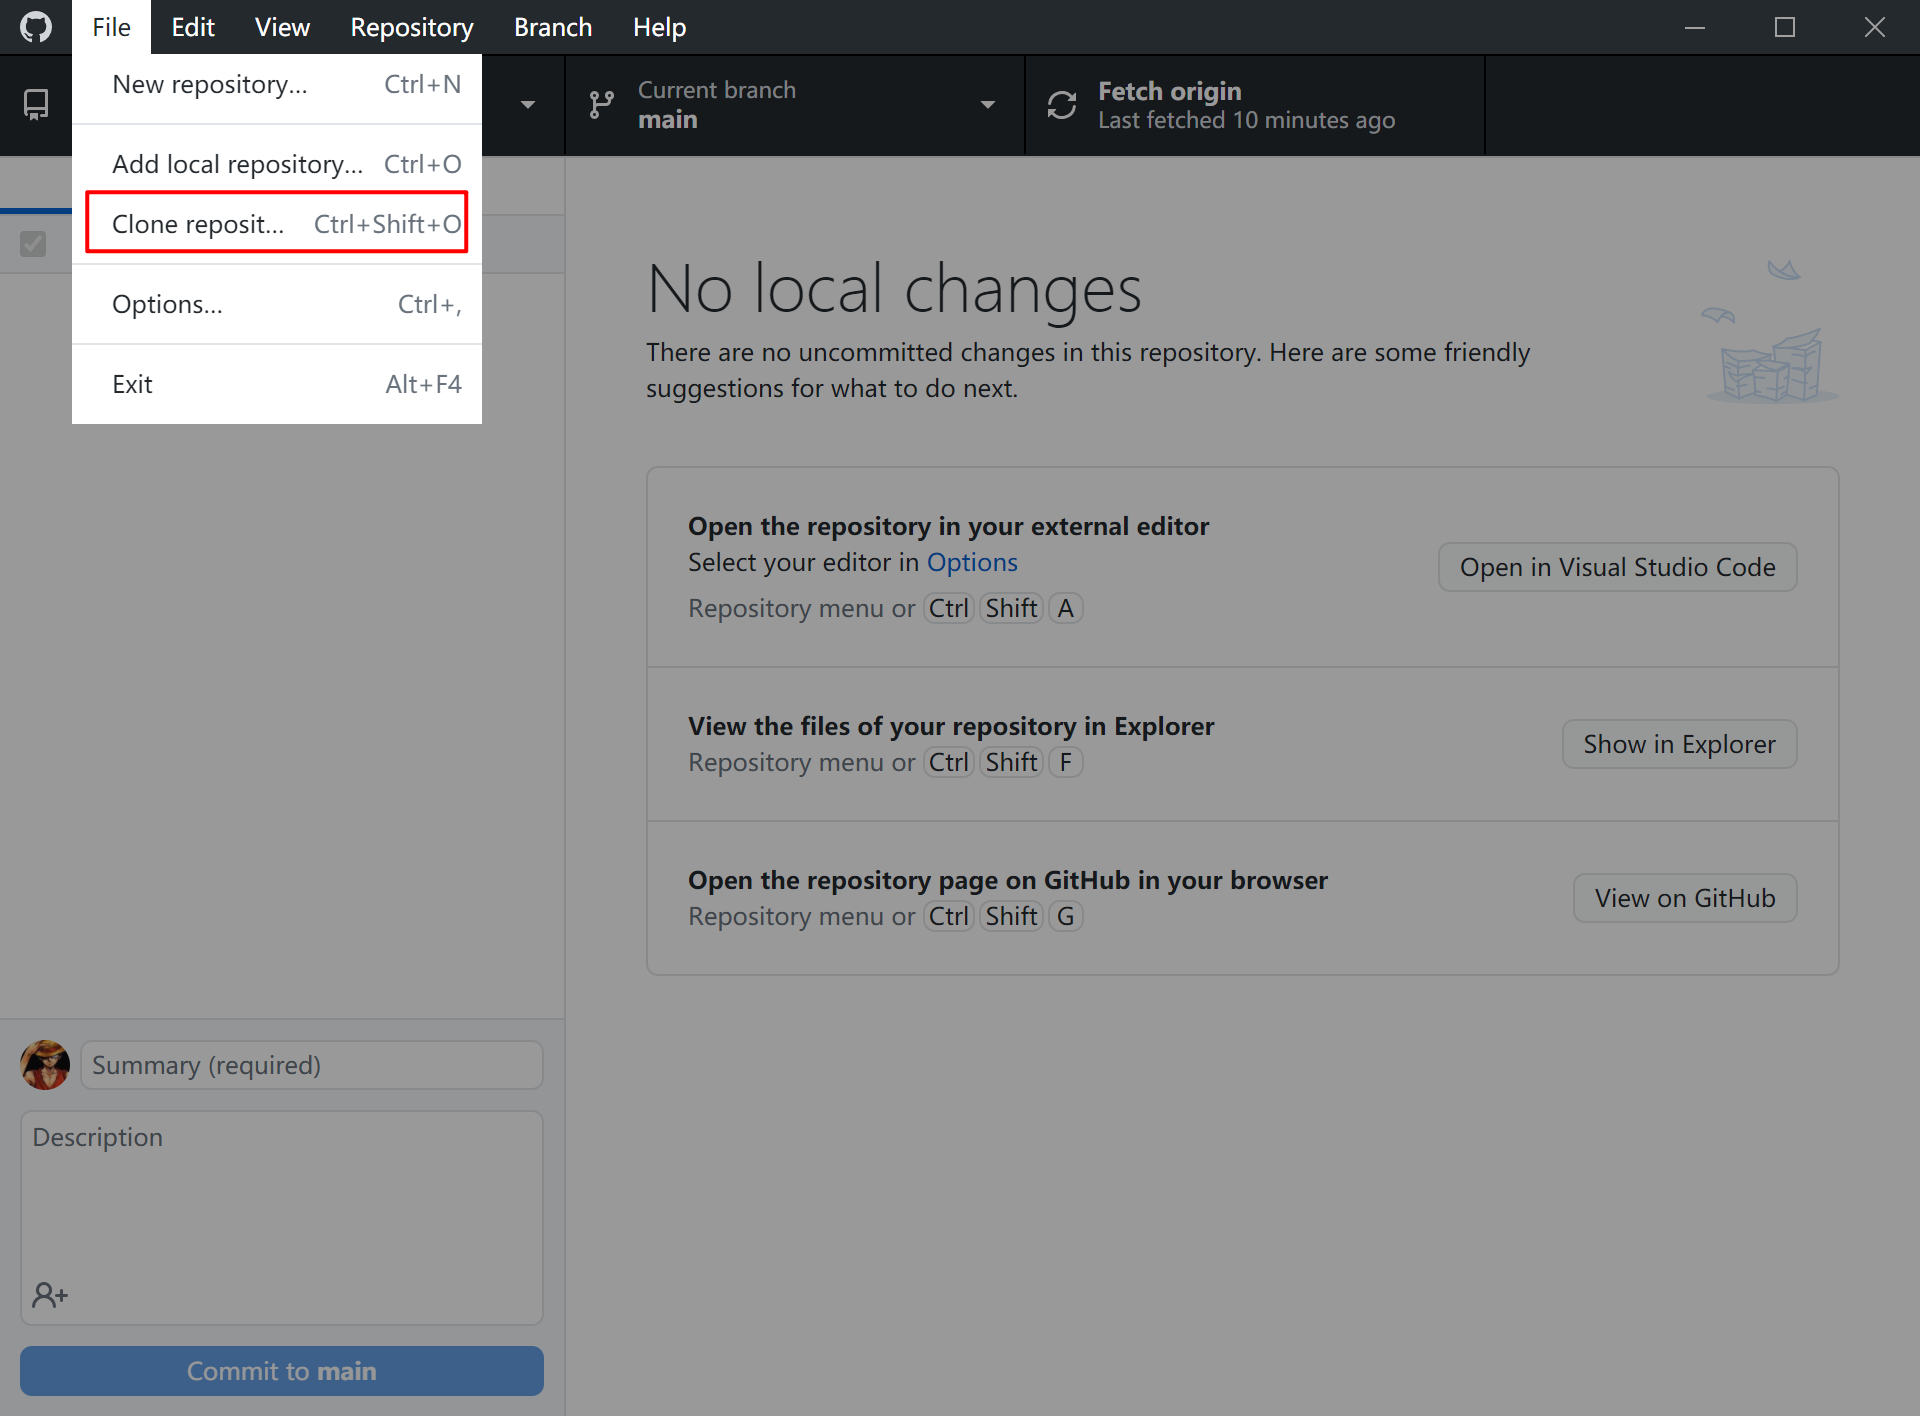Click the add co-authors person icon
The image size is (1920, 1416).
tap(49, 1295)
